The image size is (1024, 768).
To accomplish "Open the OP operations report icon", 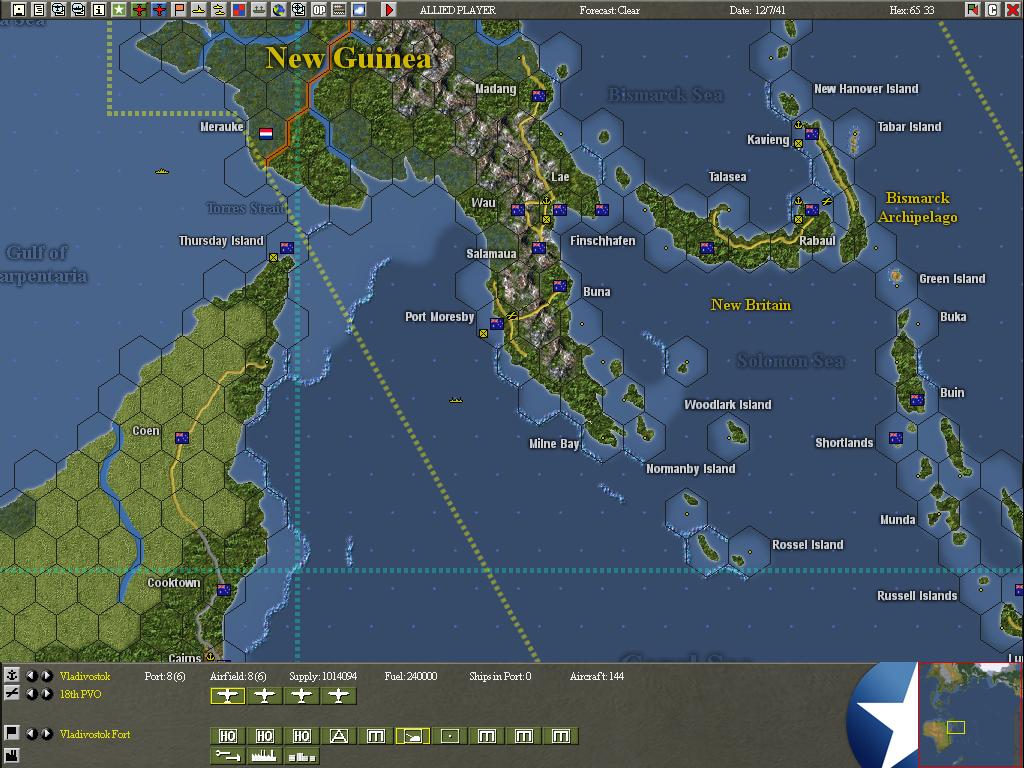I will click(x=319, y=9).
